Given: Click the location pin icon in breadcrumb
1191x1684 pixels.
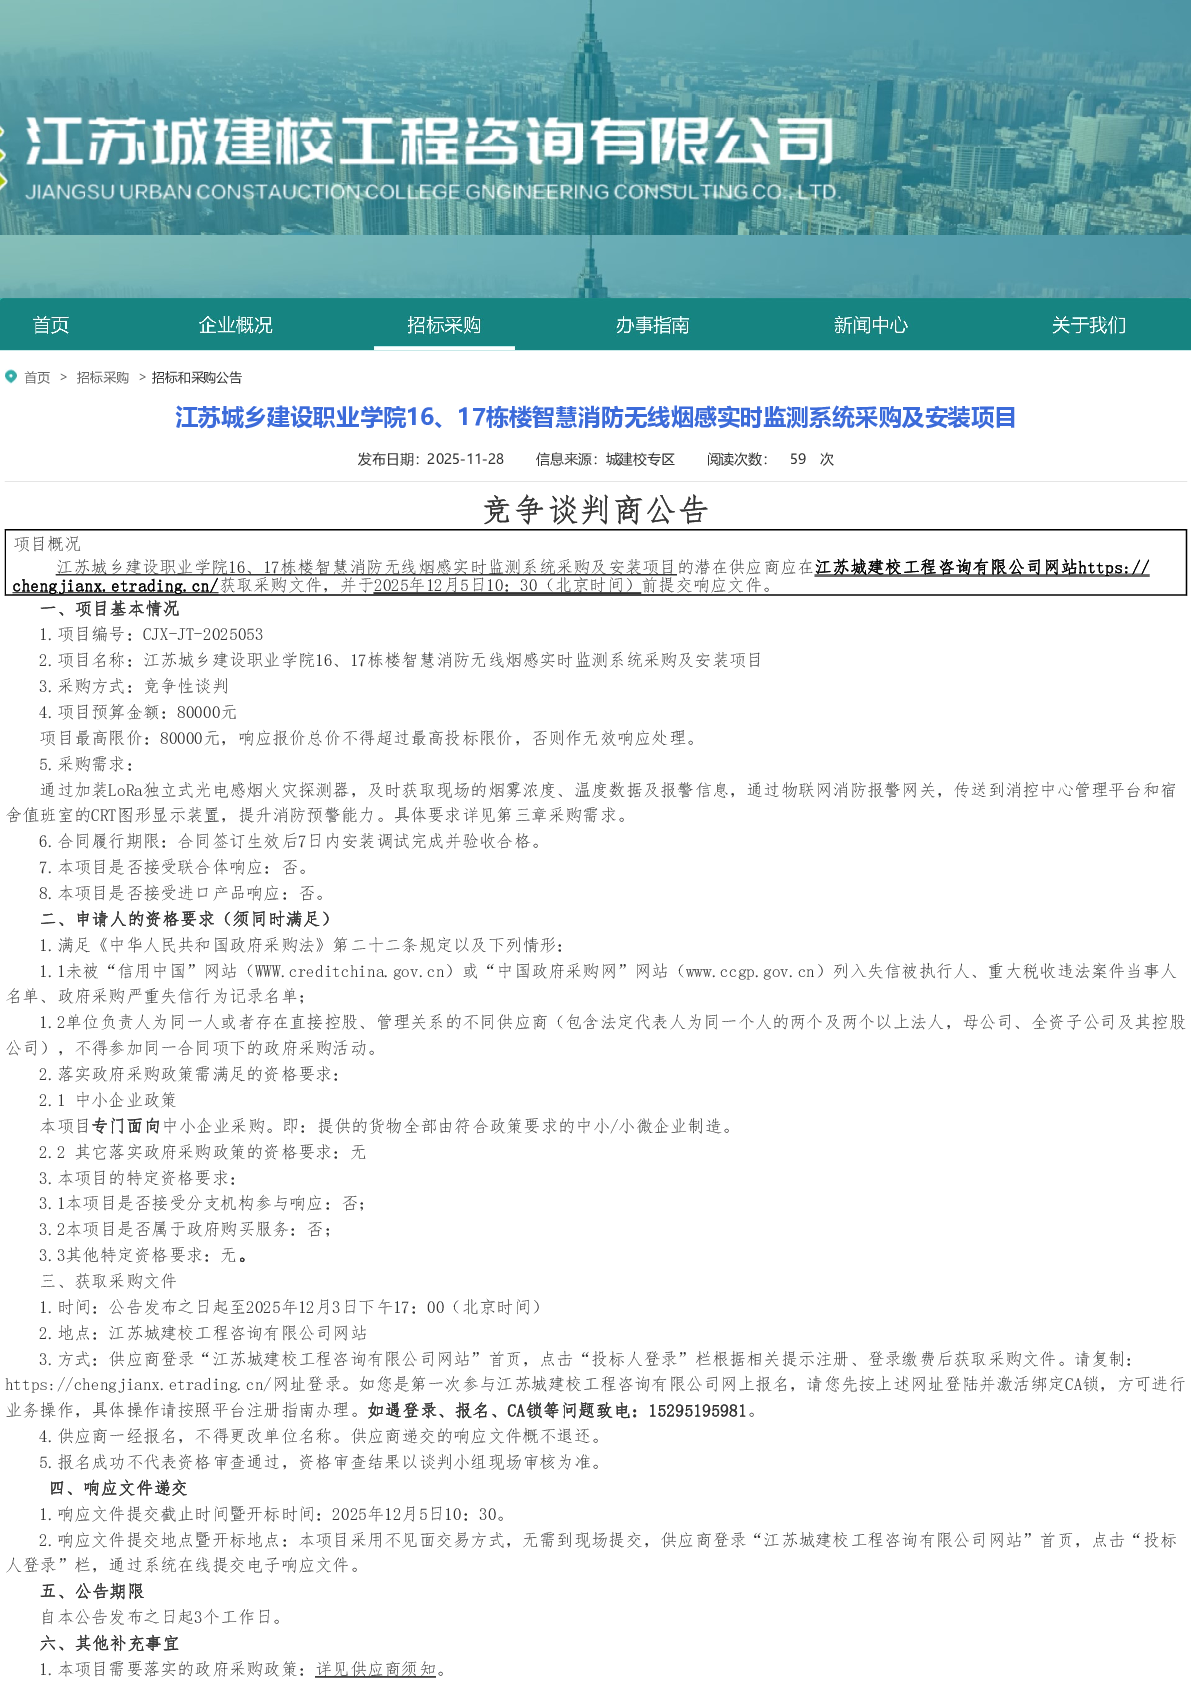Looking at the screenshot, I should click(11, 377).
